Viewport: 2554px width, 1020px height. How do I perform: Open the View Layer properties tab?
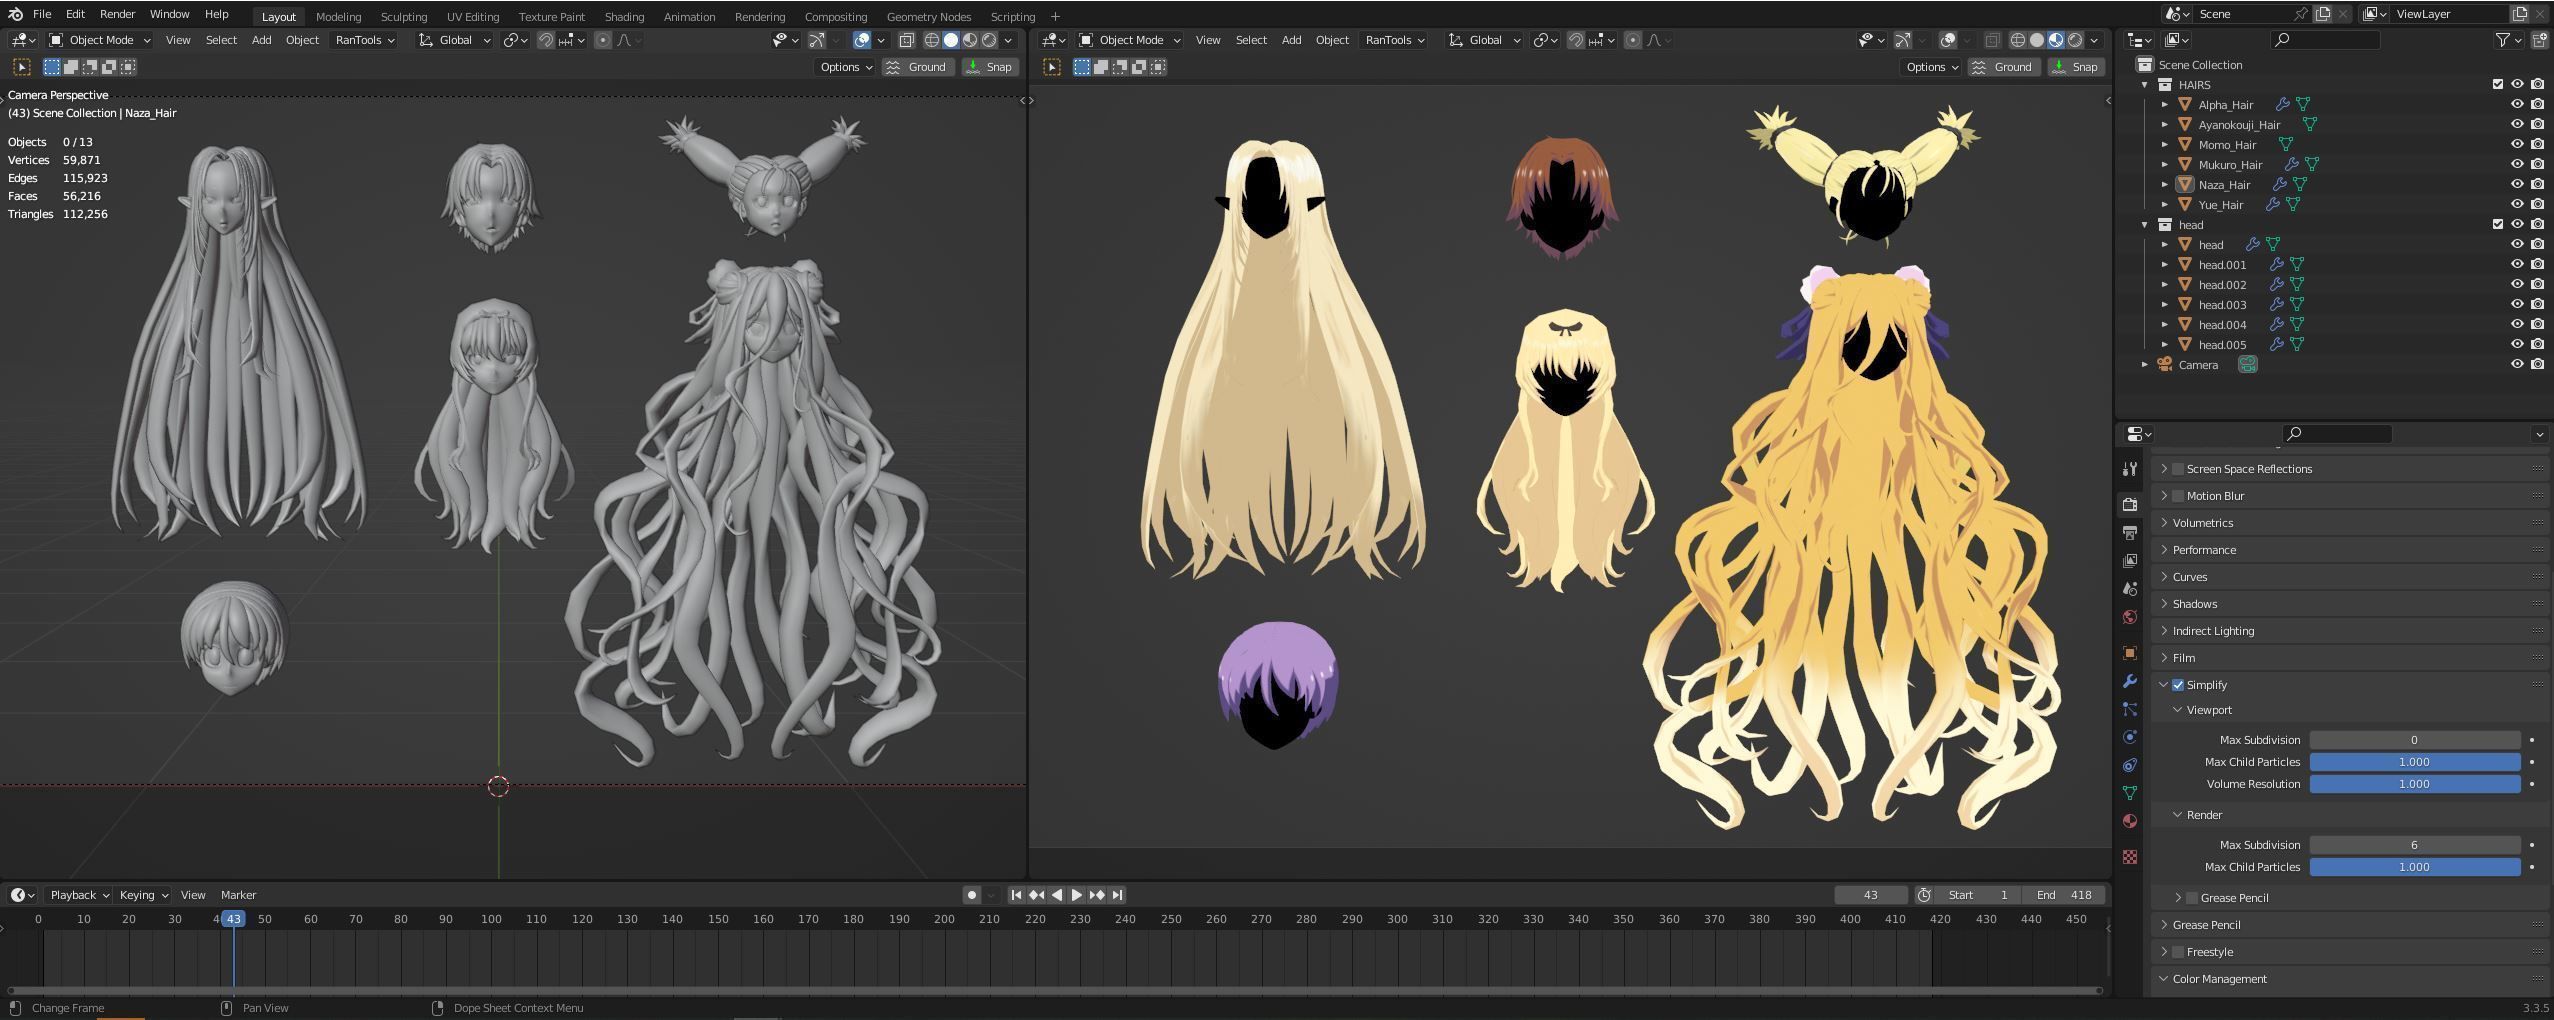coord(2130,560)
